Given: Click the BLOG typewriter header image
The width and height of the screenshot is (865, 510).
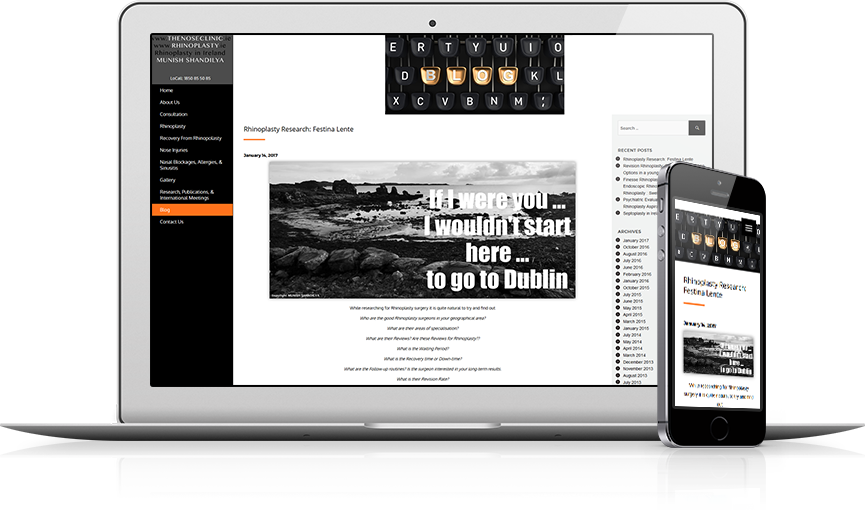Looking at the screenshot, I should (x=474, y=74).
